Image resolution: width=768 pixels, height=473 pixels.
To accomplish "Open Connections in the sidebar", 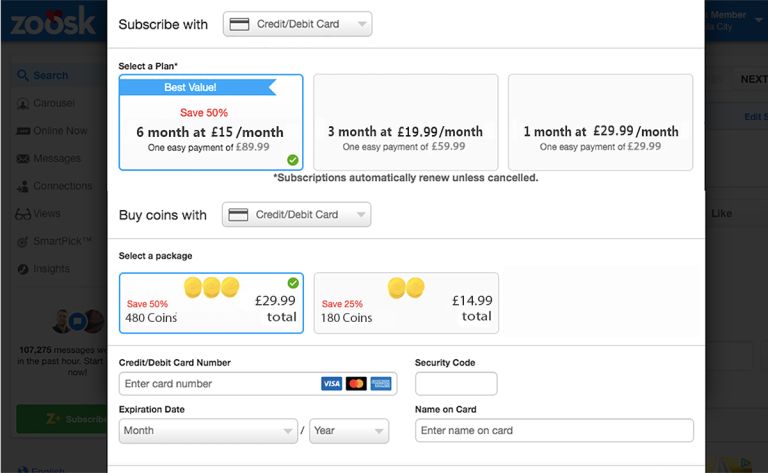I will pos(62,186).
